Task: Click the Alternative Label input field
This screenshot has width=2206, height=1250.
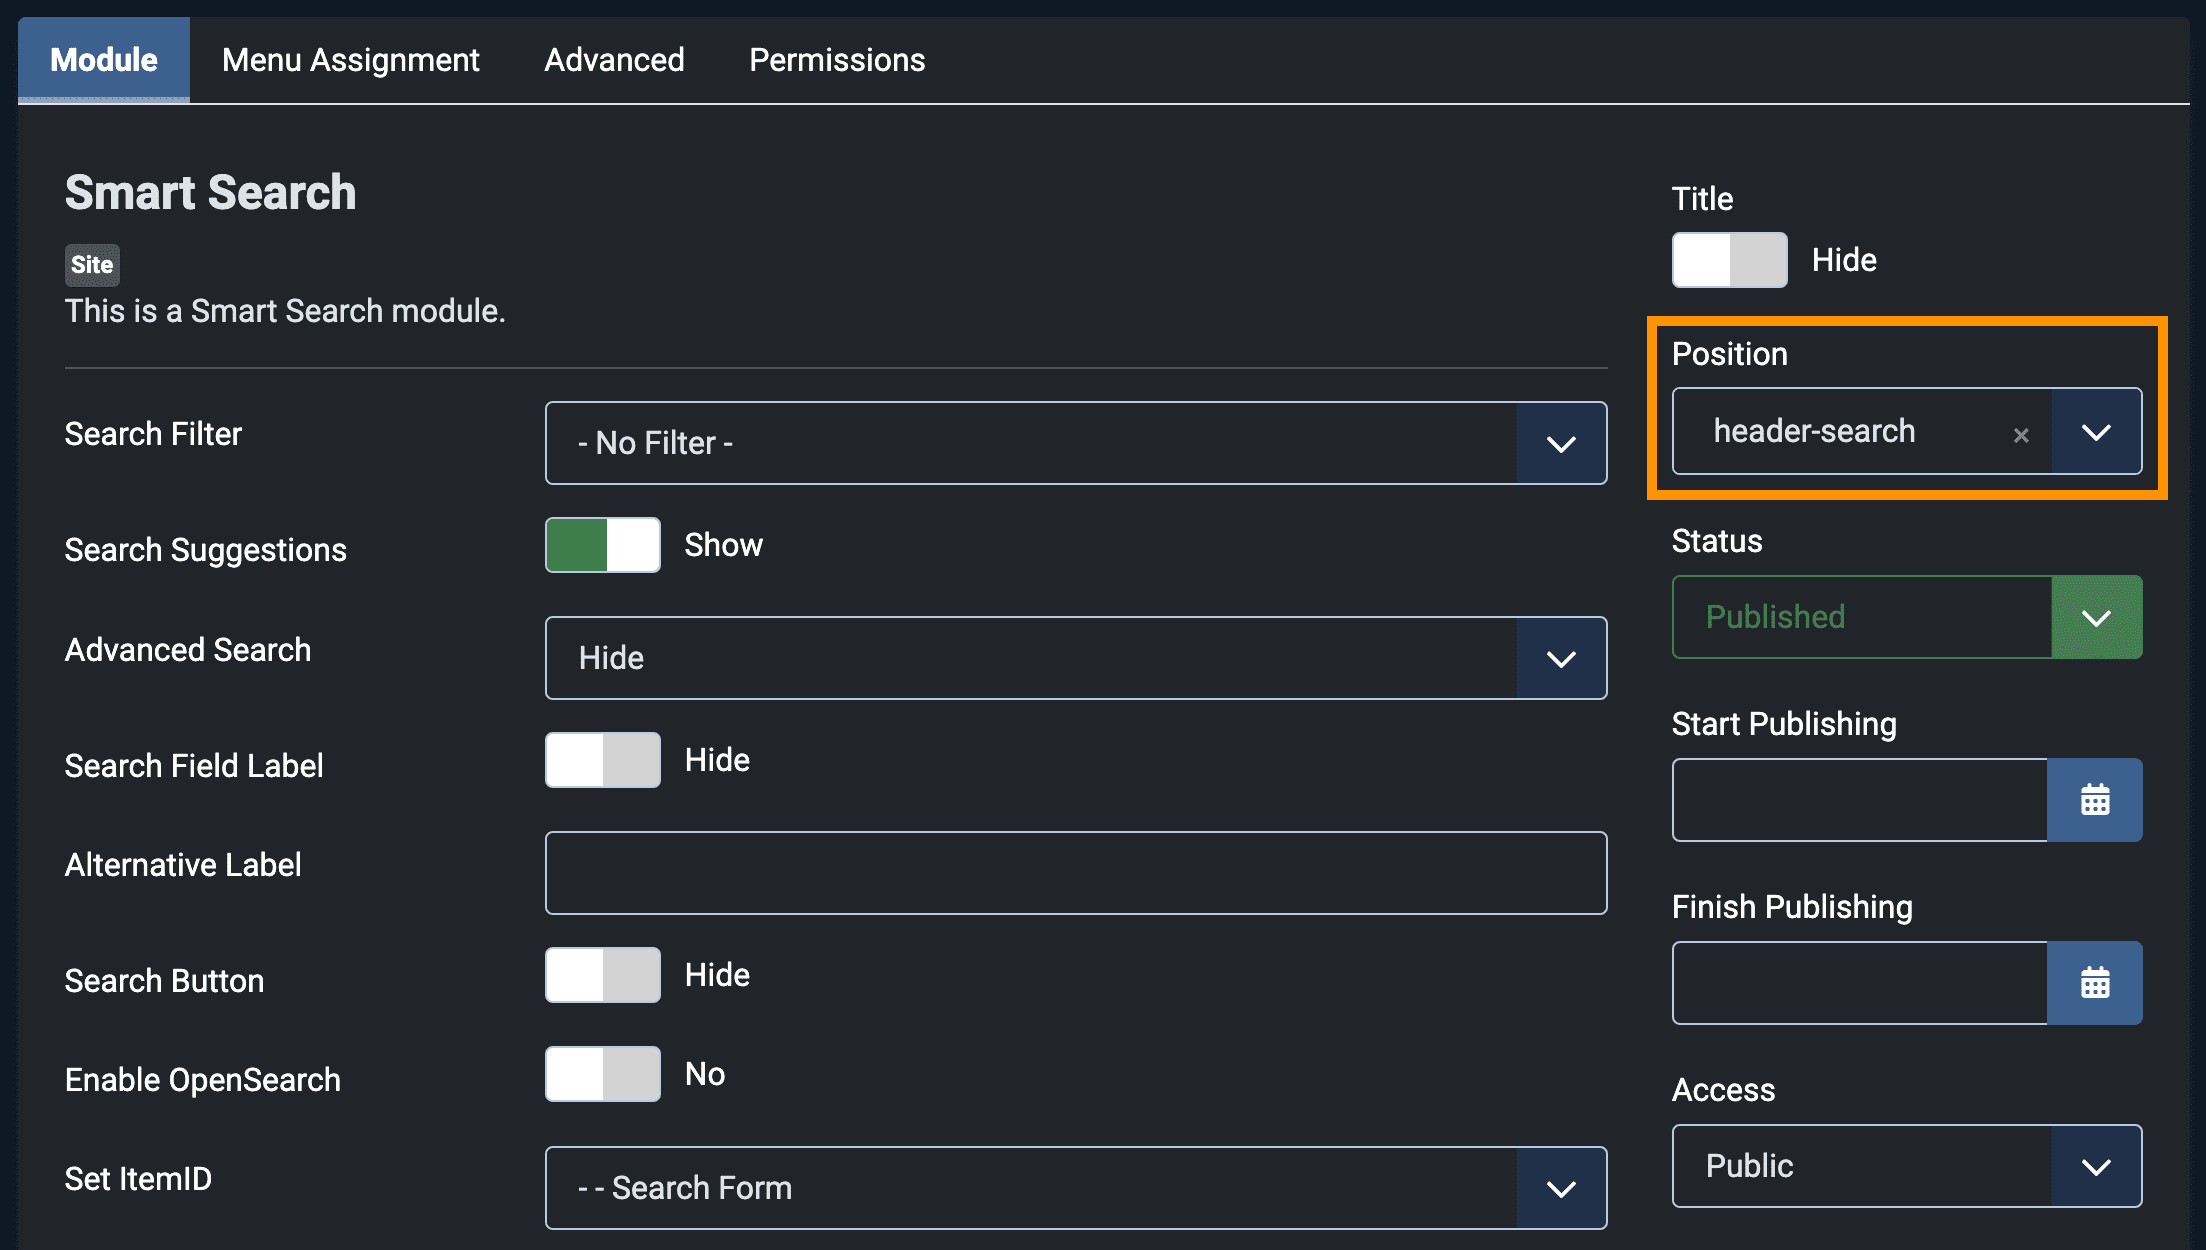Action: coord(1076,873)
